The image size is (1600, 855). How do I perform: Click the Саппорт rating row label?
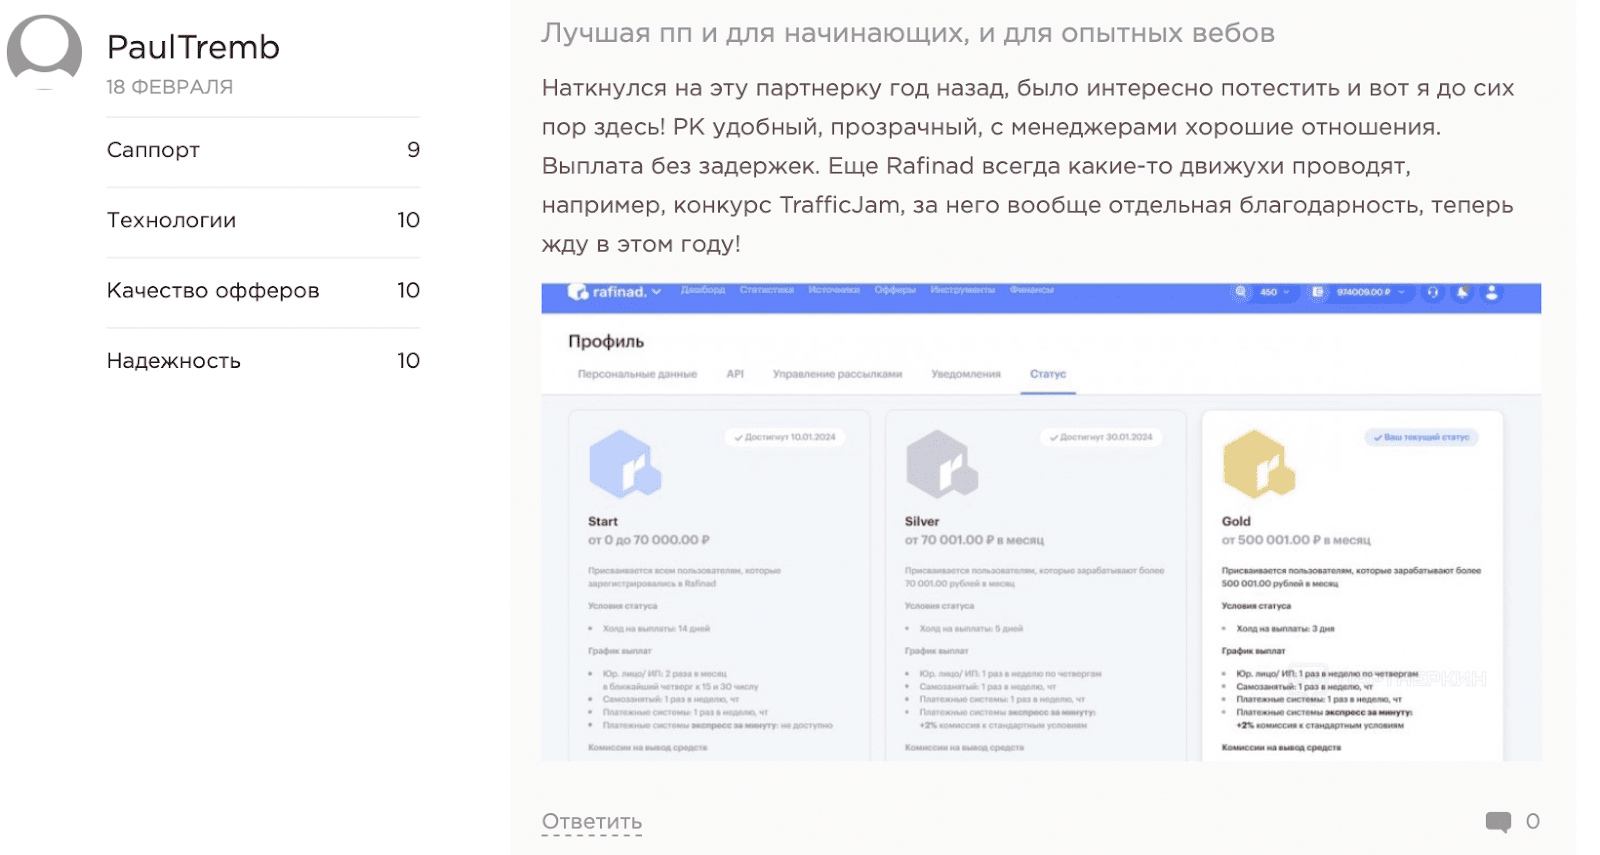pos(153,150)
